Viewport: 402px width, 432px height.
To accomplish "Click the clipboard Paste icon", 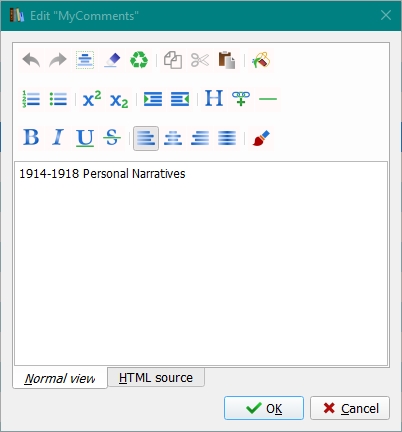I will pos(227,60).
